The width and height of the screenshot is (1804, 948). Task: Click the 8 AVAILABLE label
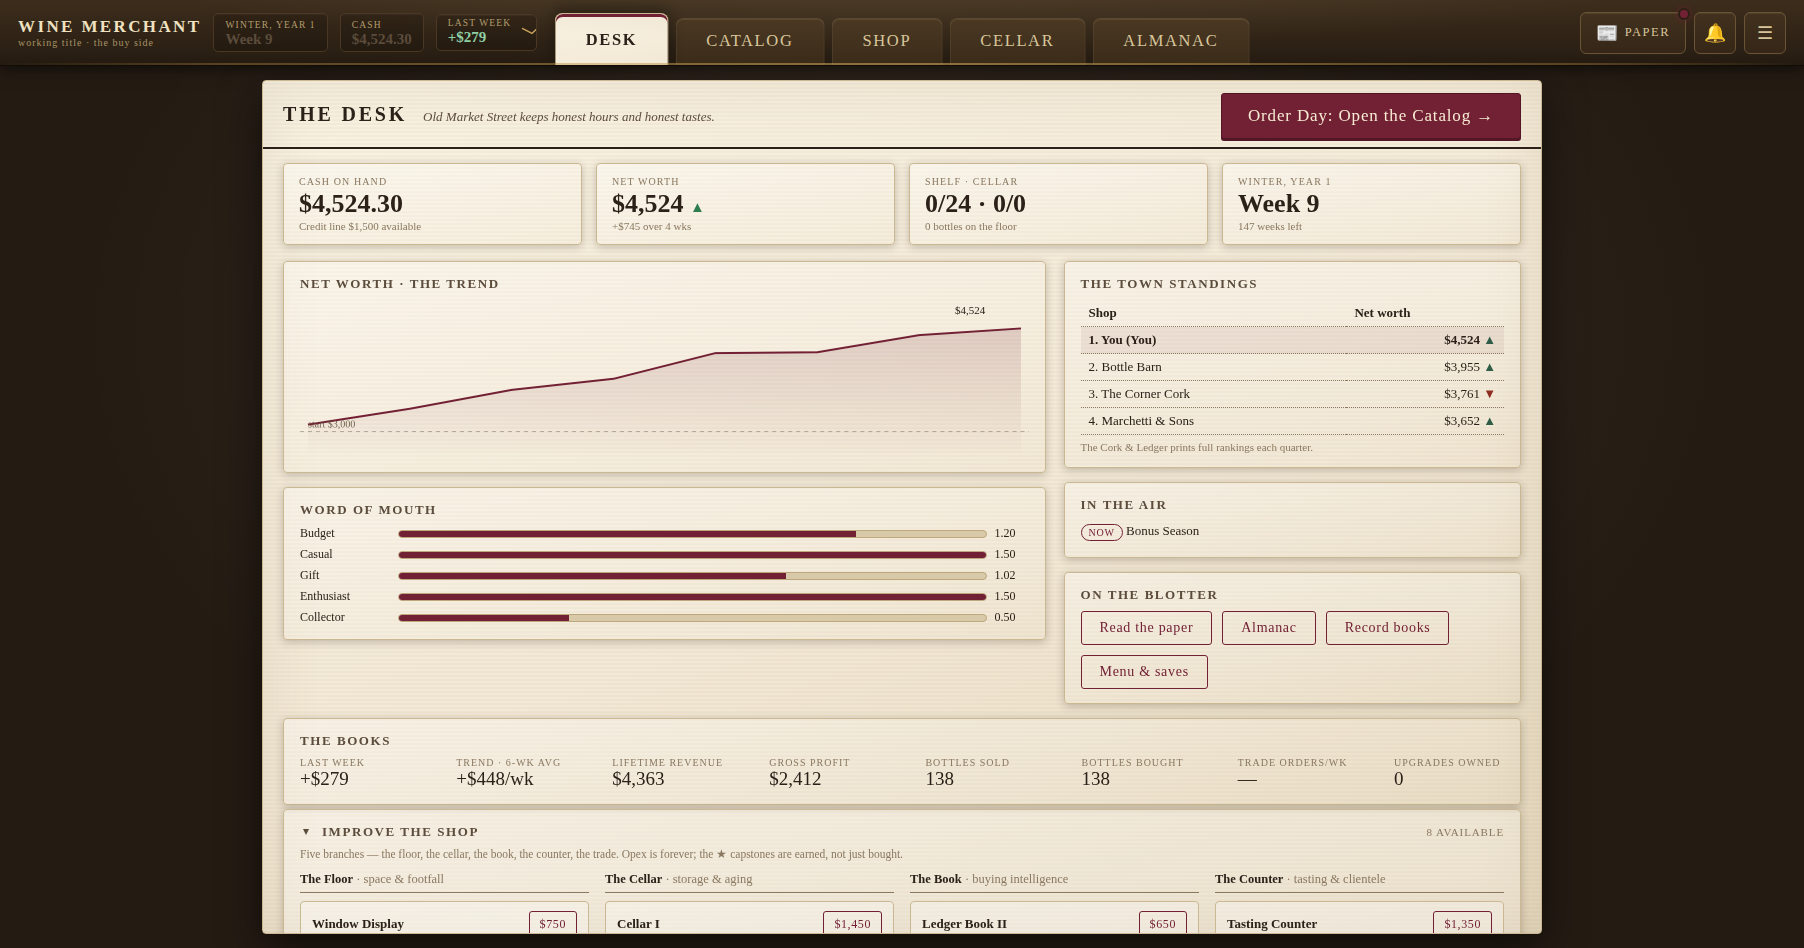1464,832
